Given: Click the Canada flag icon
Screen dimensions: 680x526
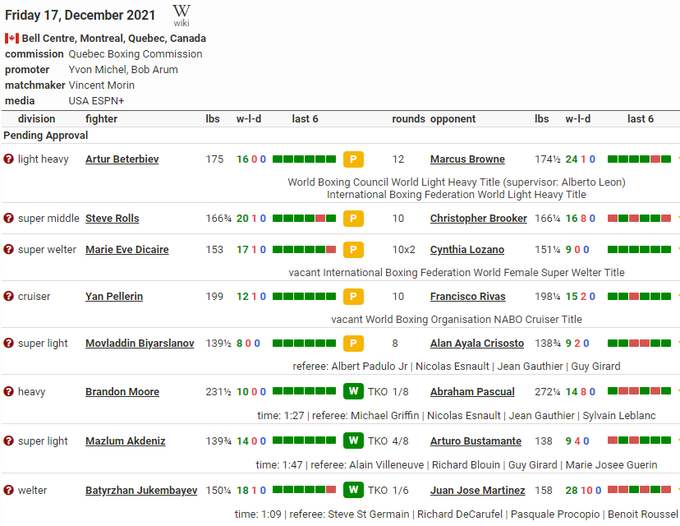Looking at the screenshot, I should 12,38.
